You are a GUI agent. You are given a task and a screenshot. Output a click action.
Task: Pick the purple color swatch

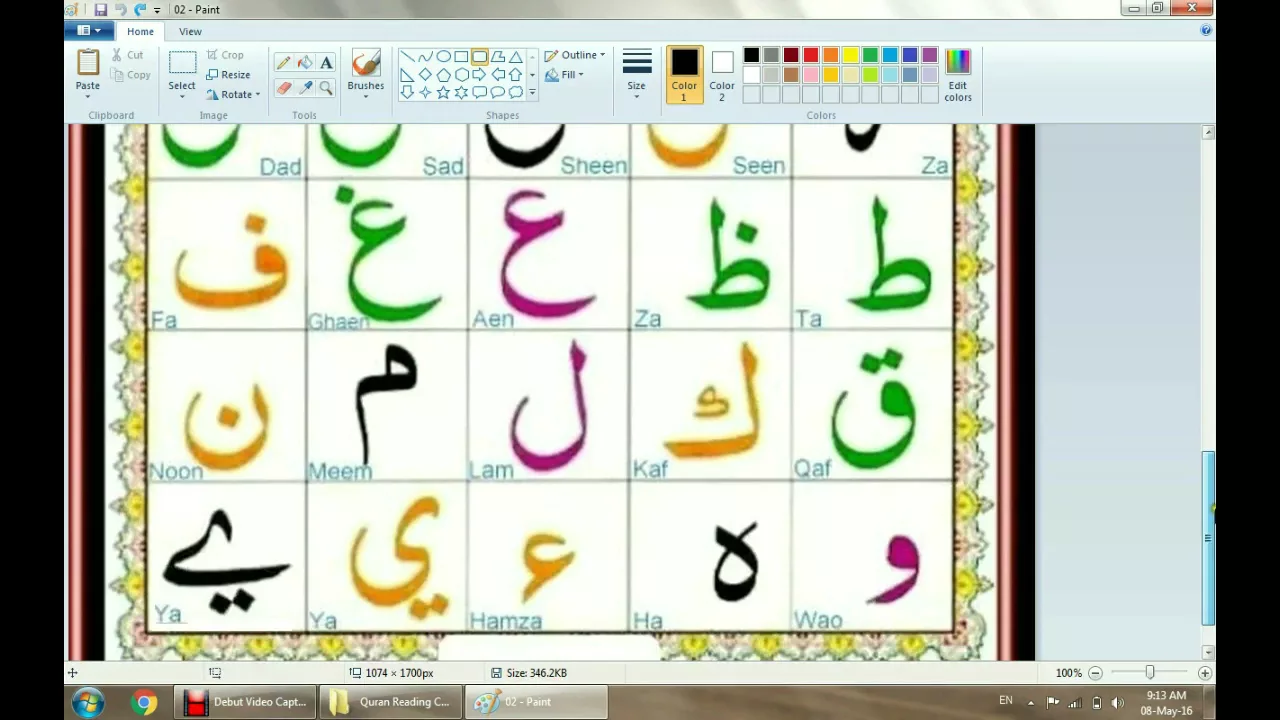coord(929,55)
